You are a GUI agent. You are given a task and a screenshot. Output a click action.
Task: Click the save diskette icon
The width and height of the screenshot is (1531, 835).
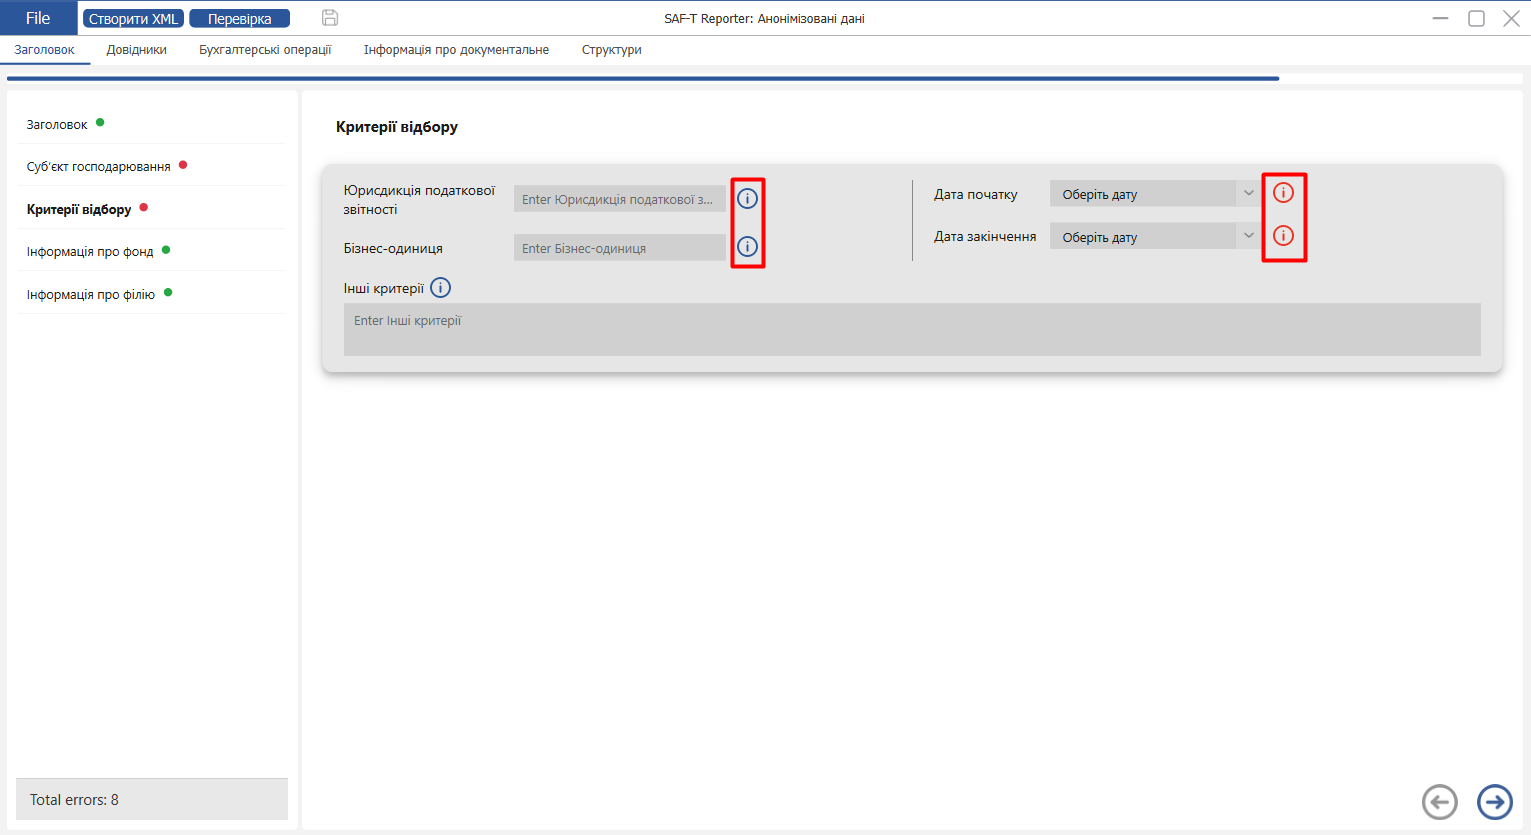(x=330, y=18)
